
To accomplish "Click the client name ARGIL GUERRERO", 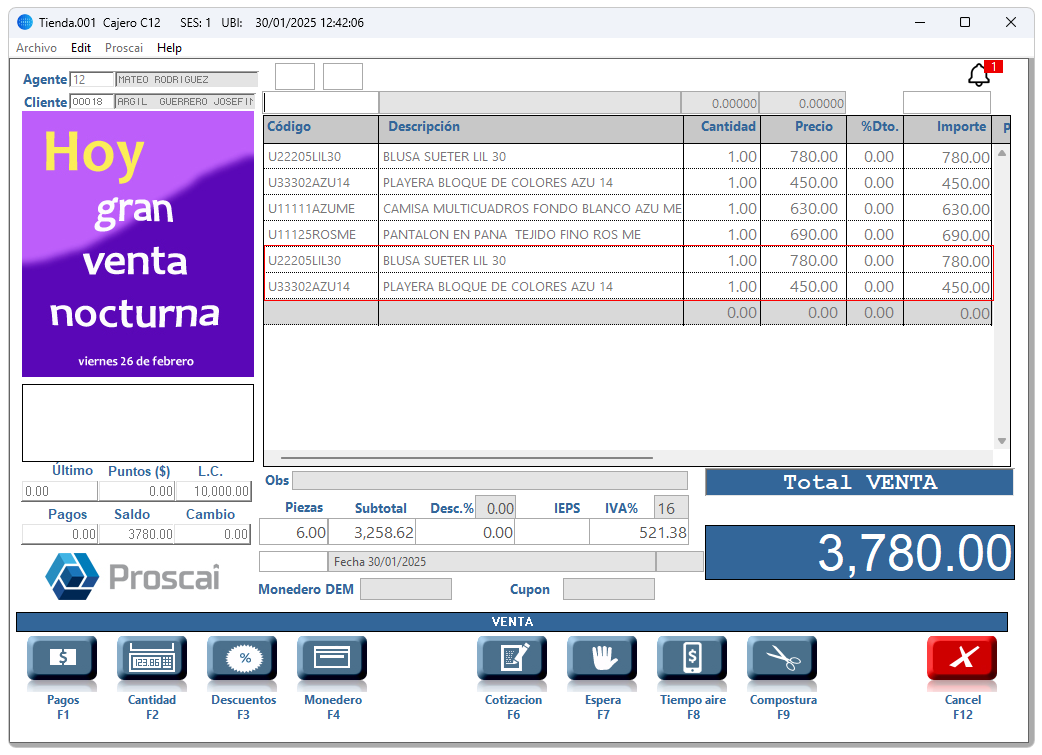I will point(185,102).
